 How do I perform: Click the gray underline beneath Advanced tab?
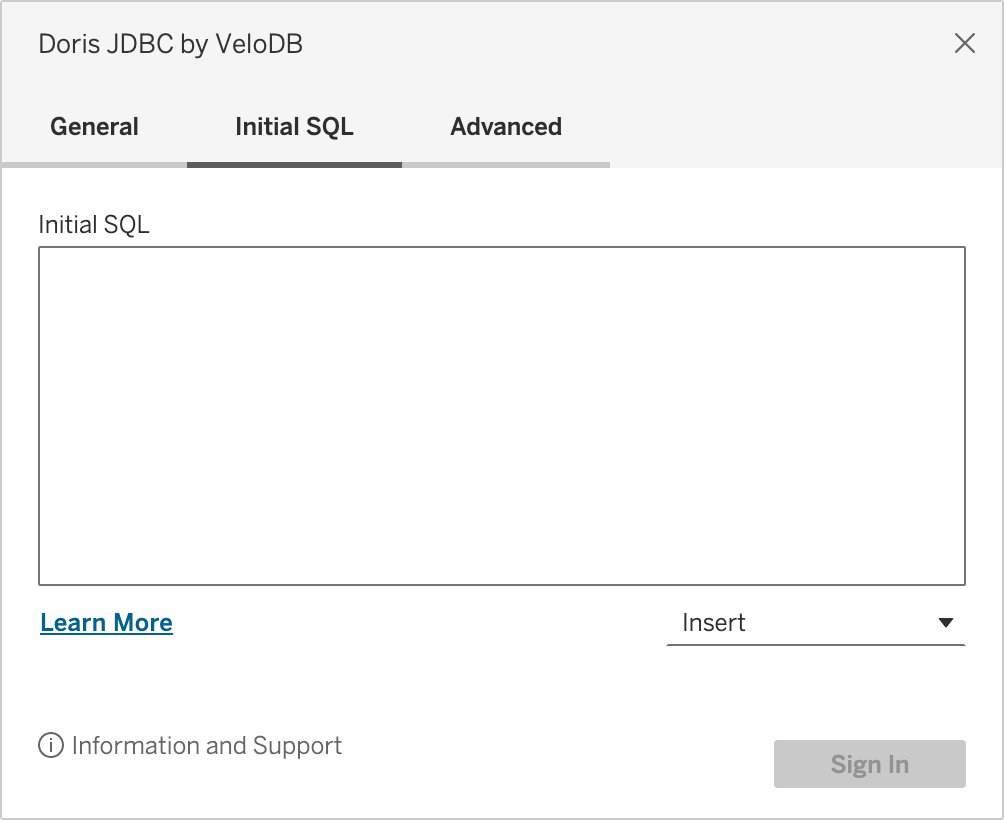[506, 164]
